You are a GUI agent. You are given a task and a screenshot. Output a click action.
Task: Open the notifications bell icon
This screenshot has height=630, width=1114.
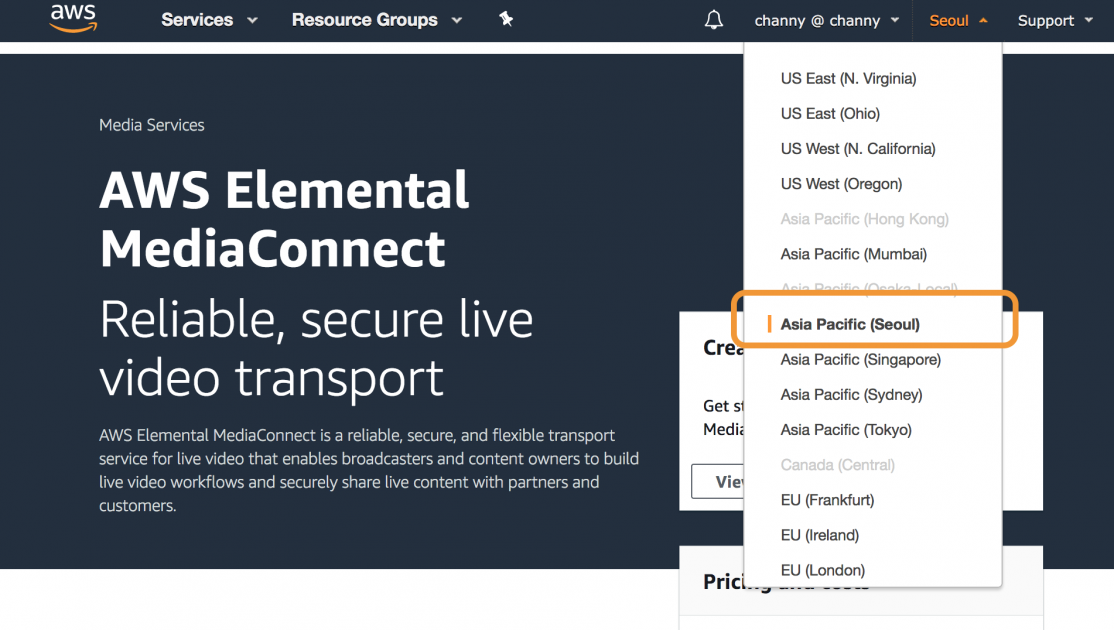(x=713, y=20)
